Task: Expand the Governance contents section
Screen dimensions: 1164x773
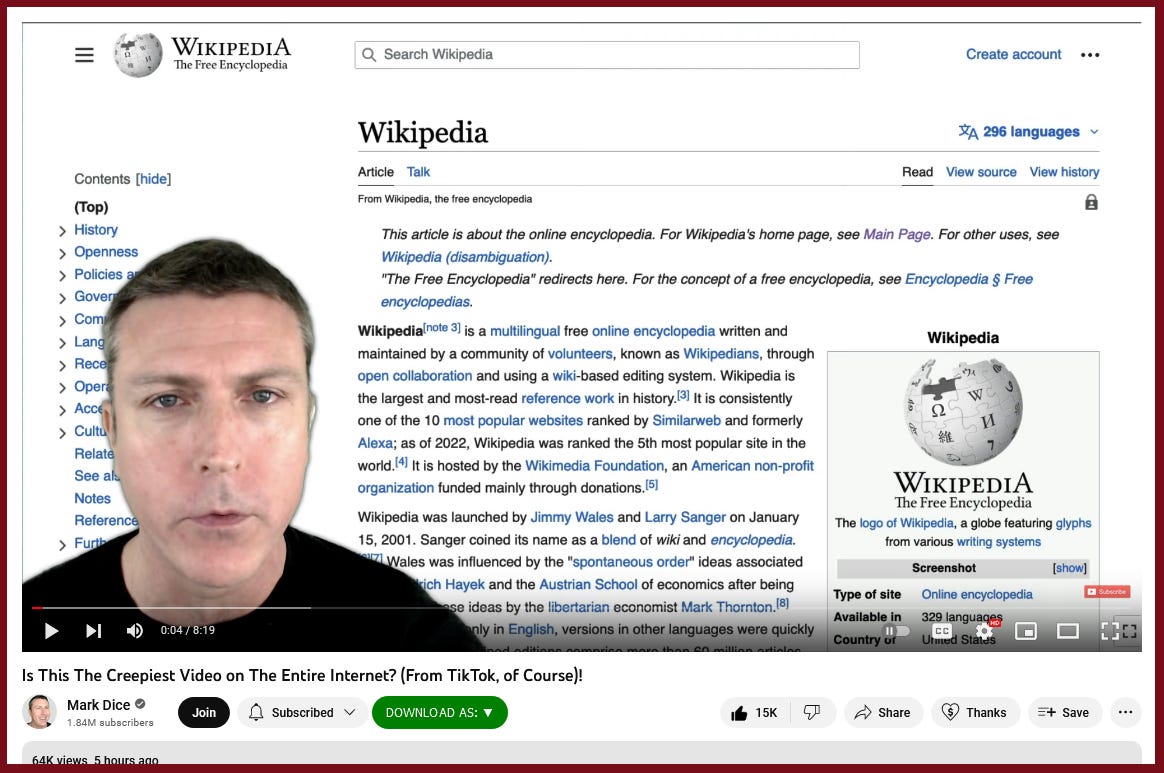Action: (62, 298)
